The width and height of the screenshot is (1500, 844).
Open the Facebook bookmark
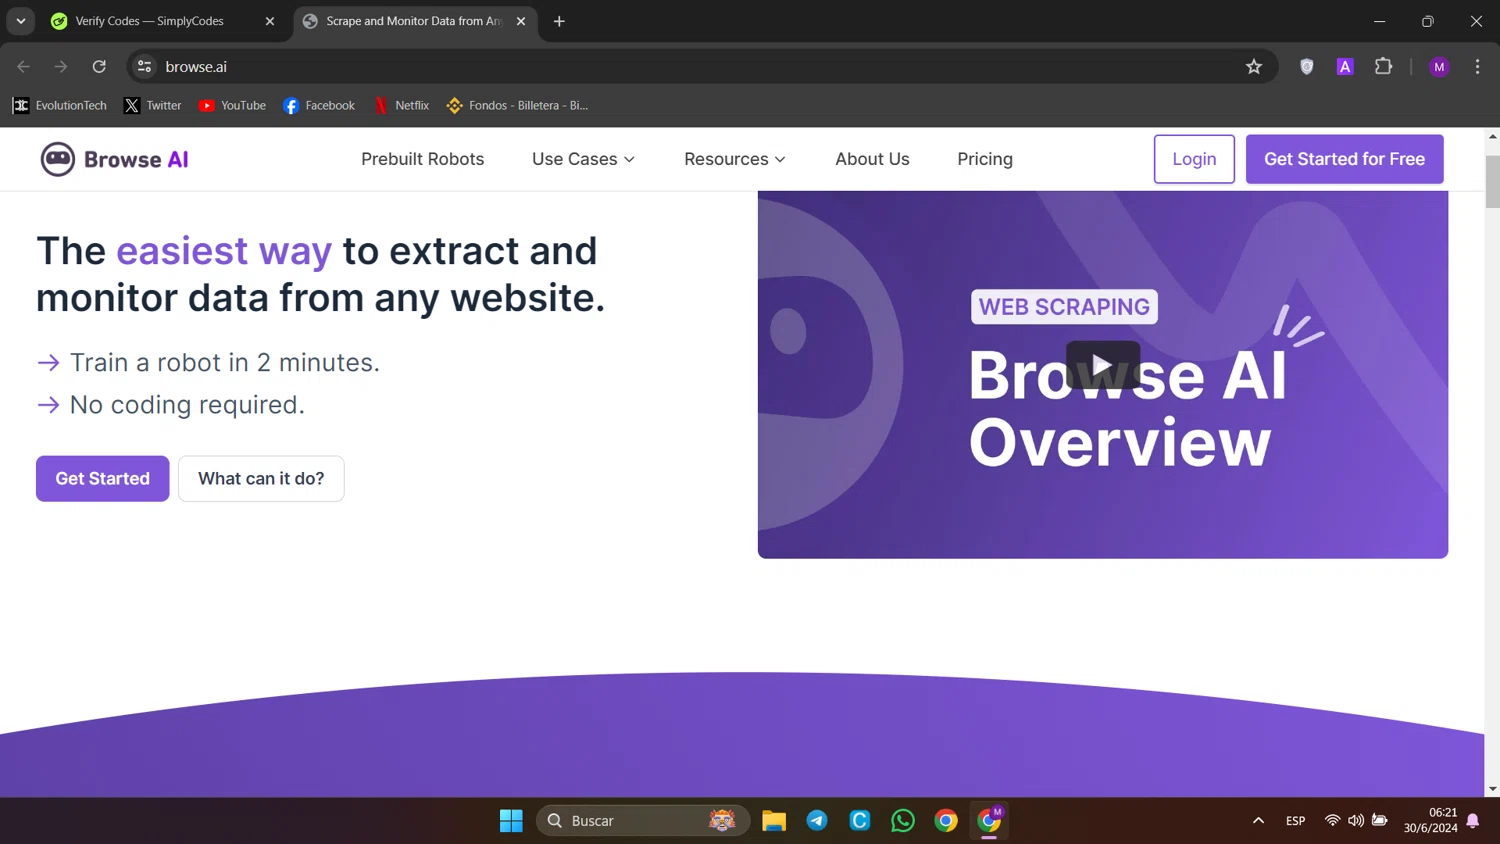coord(319,105)
